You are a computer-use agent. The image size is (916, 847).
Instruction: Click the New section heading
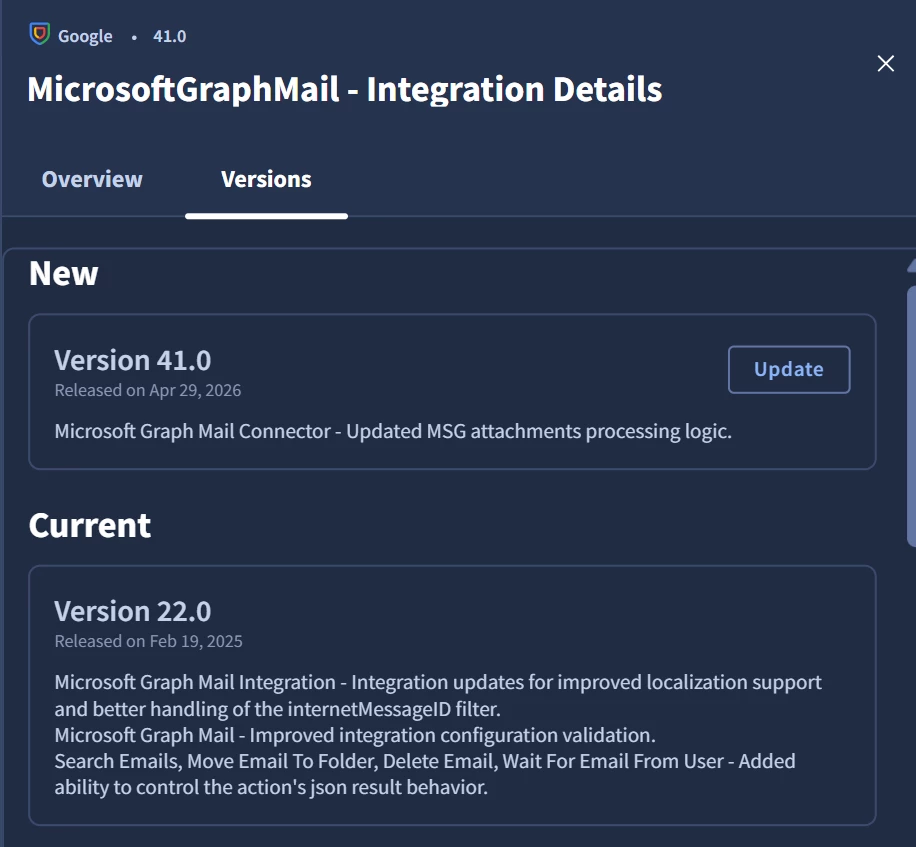click(64, 273)
